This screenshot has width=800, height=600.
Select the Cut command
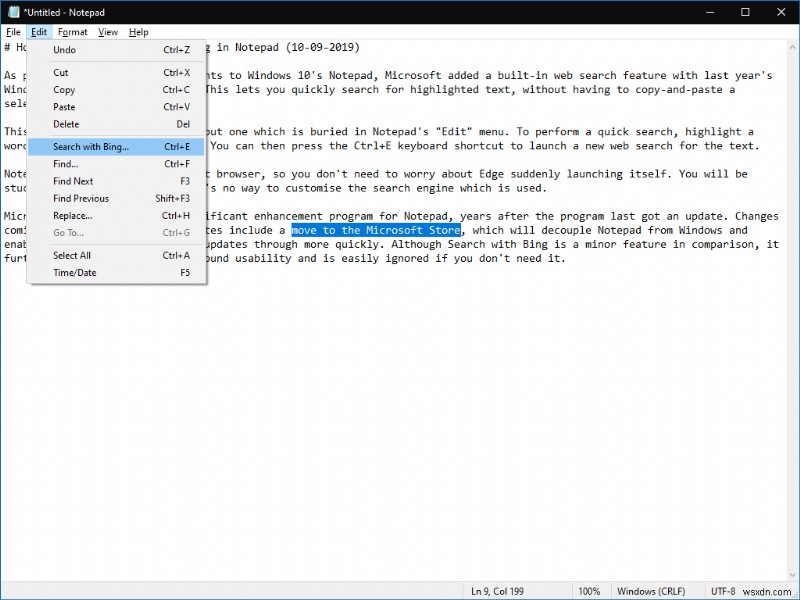click(60, 72)
